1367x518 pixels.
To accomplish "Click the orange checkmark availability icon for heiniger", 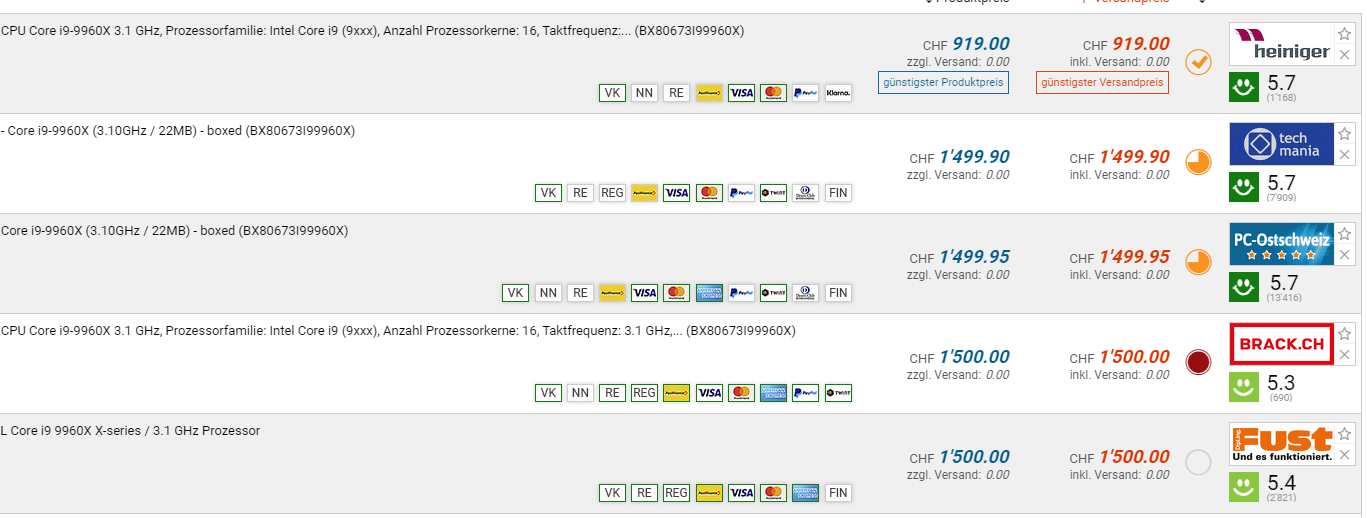I will point(1198,62).
